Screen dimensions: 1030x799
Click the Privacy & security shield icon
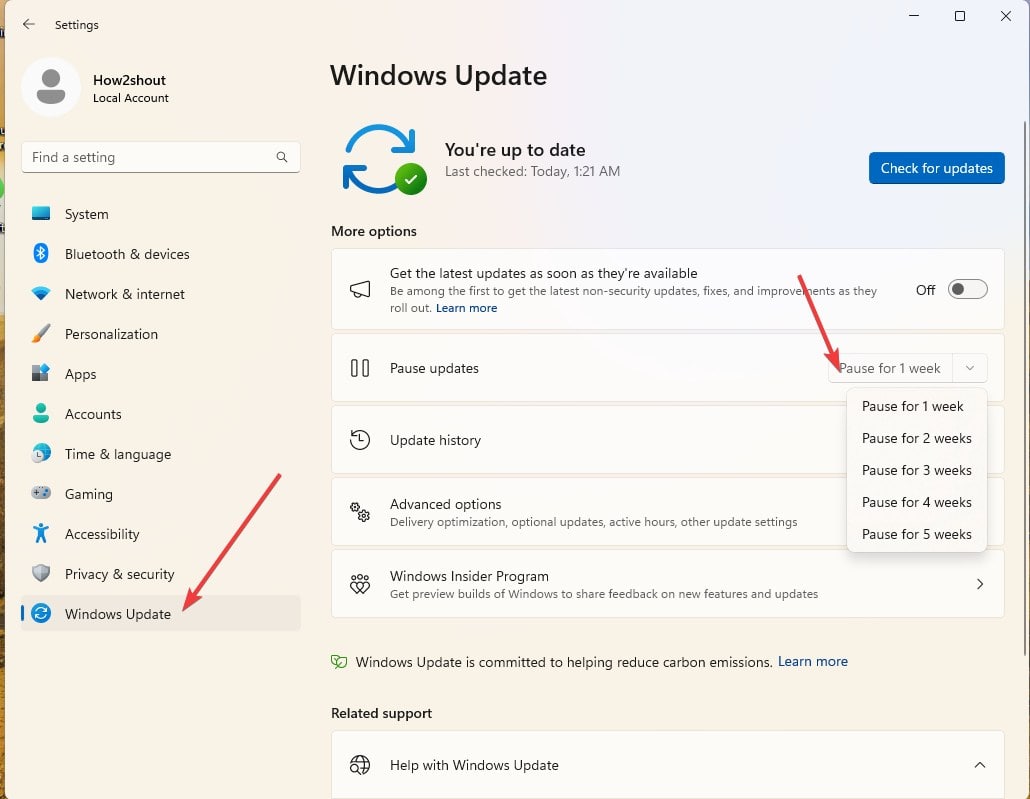(41, 574)
